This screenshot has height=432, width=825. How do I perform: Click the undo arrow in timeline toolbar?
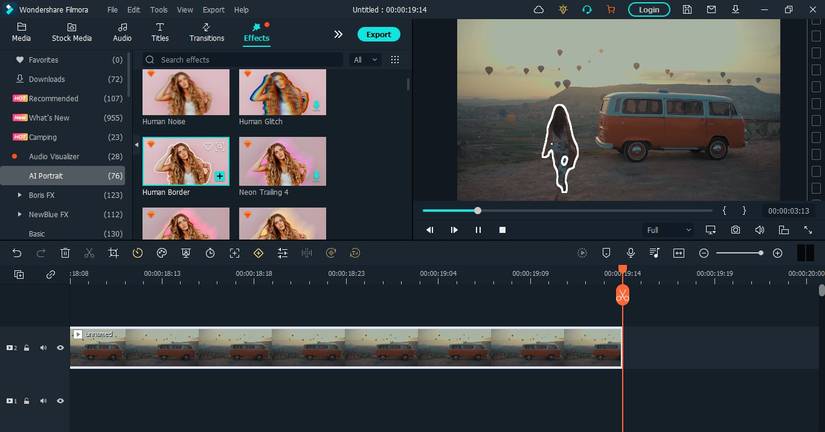[17, 253]
